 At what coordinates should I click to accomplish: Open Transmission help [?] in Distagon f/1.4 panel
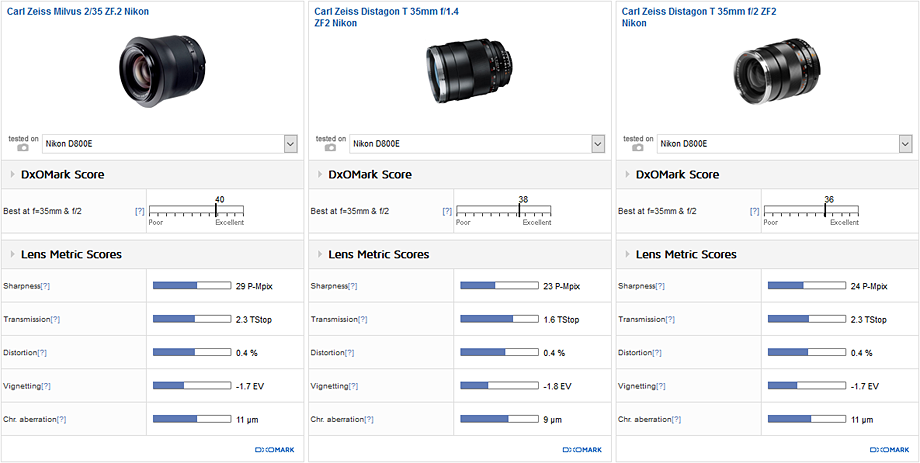point(363,319)
